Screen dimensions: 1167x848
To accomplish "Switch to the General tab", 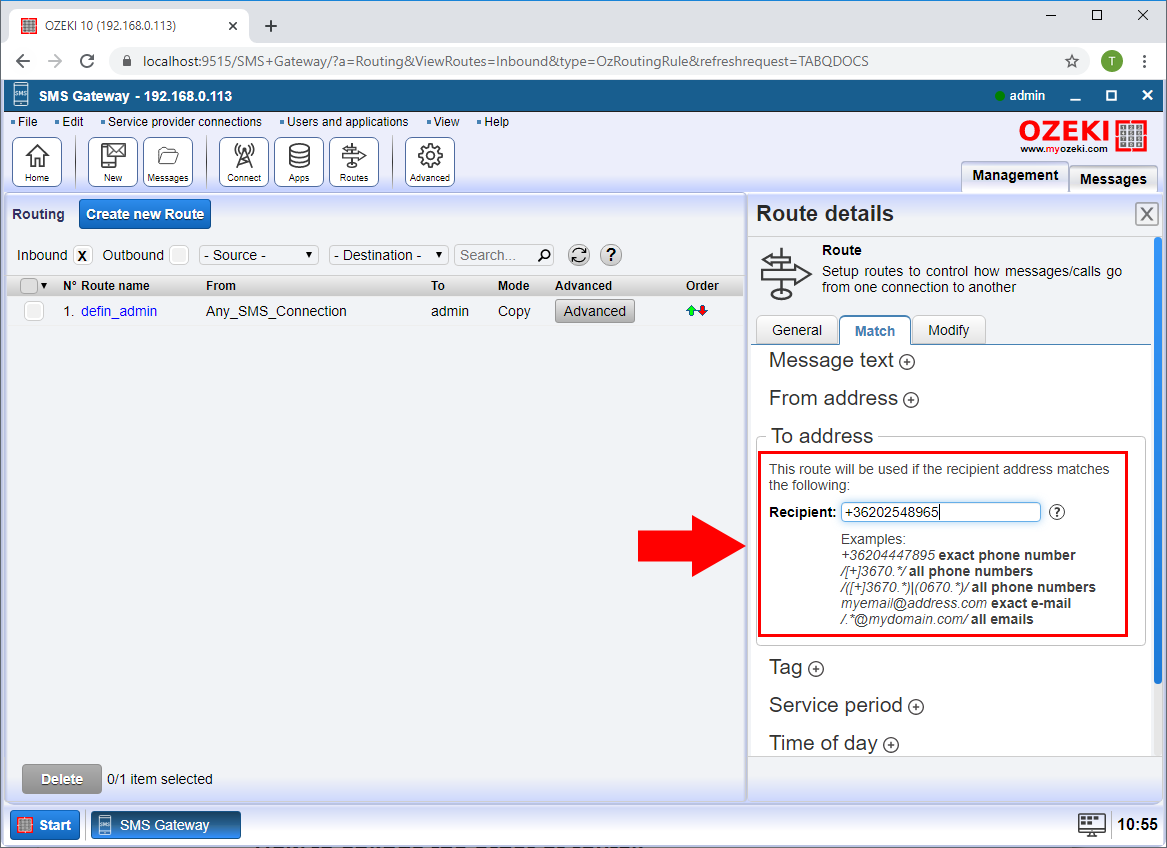I will pyautogui.click(x=796, y=331).
